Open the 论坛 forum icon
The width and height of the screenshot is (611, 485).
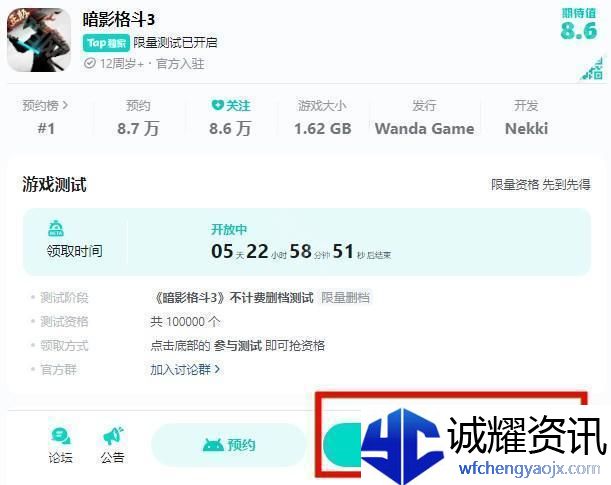coord(60,445)
